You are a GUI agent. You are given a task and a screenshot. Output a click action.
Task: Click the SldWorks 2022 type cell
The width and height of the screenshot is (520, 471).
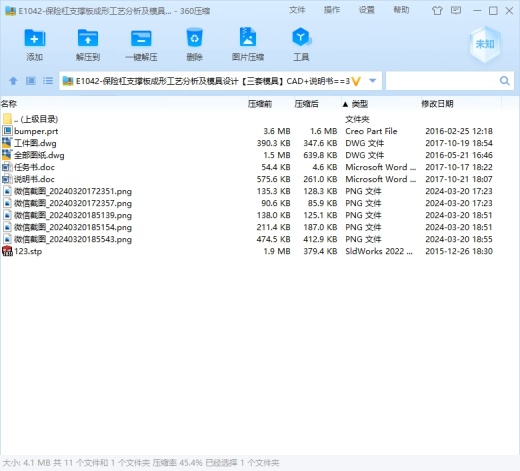(379, 251)
